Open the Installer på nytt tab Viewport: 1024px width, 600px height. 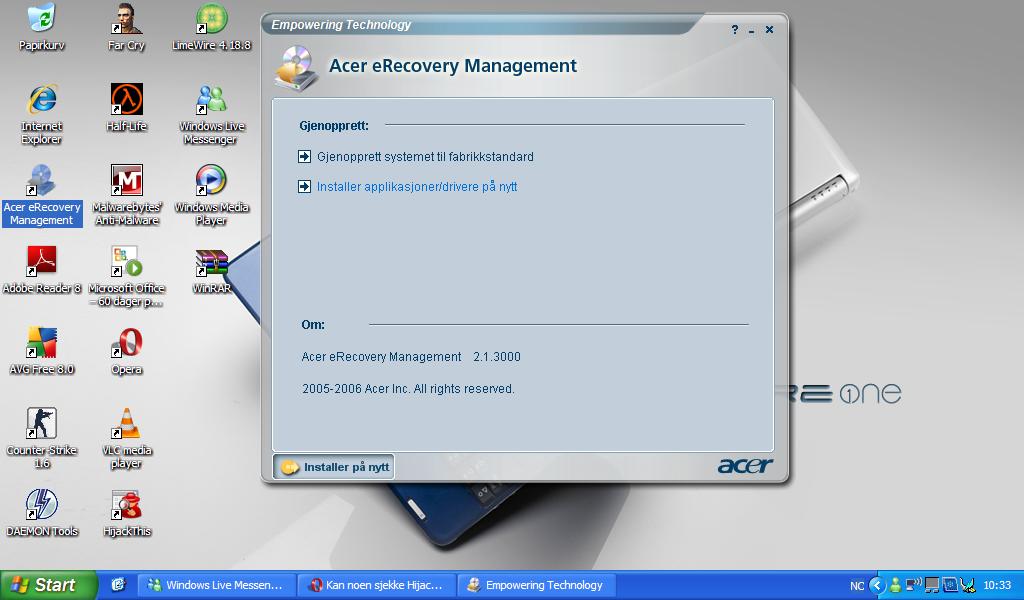(334, 467)
